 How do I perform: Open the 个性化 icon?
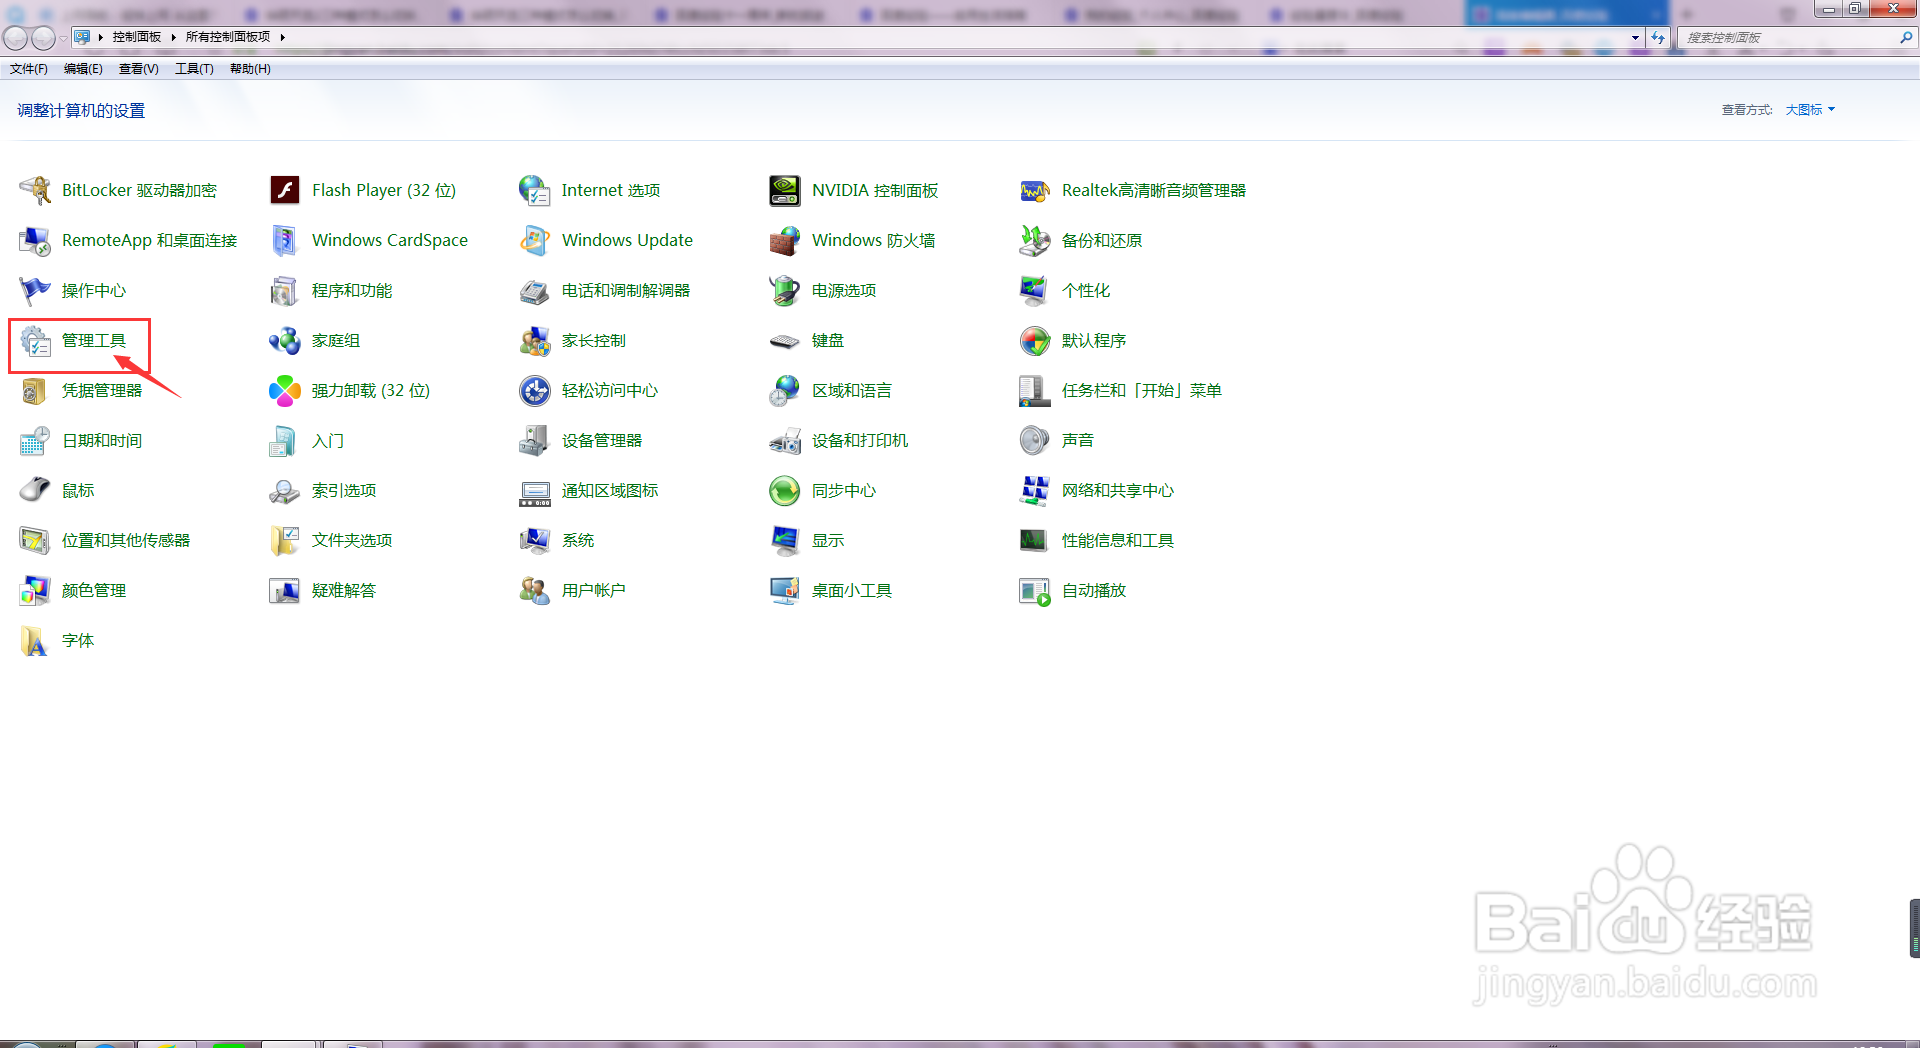1035,290
